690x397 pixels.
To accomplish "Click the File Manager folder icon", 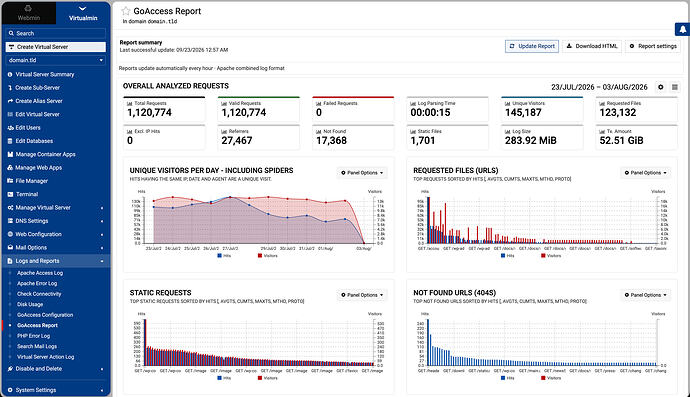I will 10,181.
